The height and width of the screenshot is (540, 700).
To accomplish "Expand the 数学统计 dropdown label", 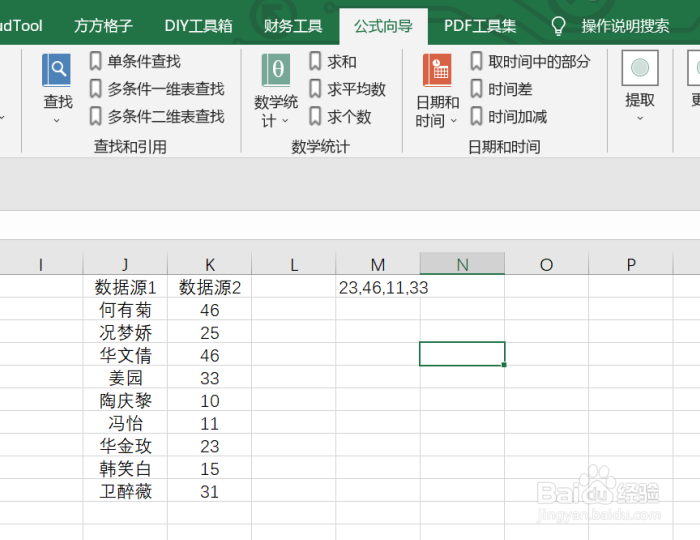I will click(276, 111).
